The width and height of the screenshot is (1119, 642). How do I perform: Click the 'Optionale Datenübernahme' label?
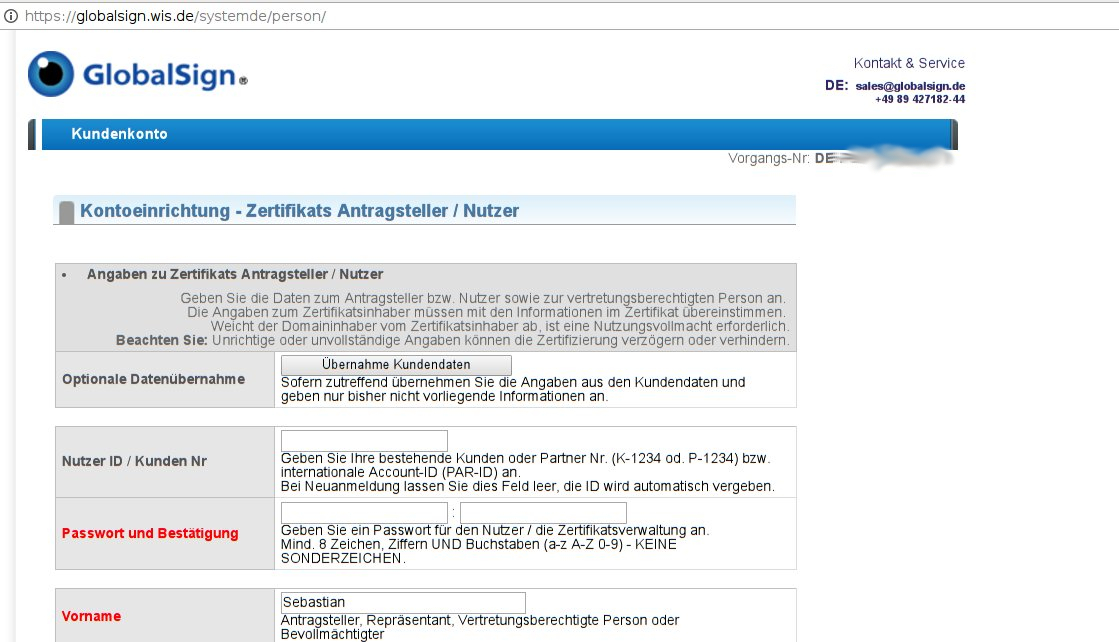tap(153, 379)
